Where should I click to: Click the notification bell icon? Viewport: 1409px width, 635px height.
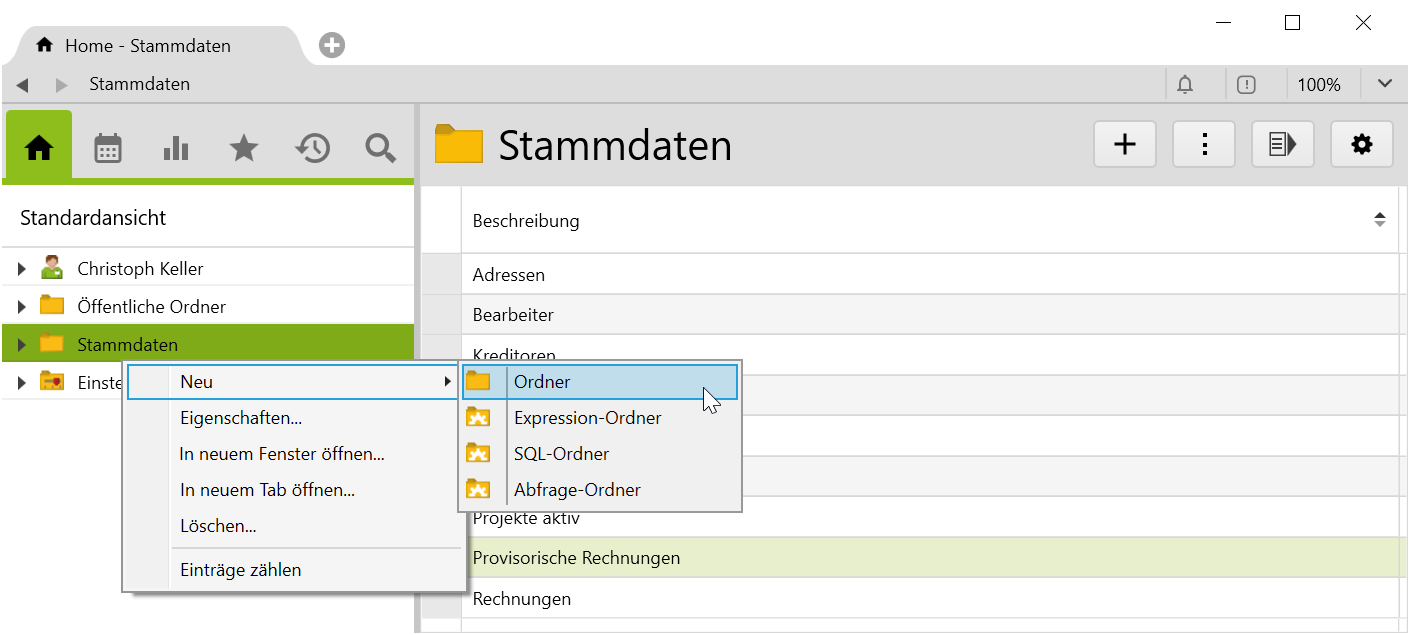pyautogui.click(x=1185, y=85)
